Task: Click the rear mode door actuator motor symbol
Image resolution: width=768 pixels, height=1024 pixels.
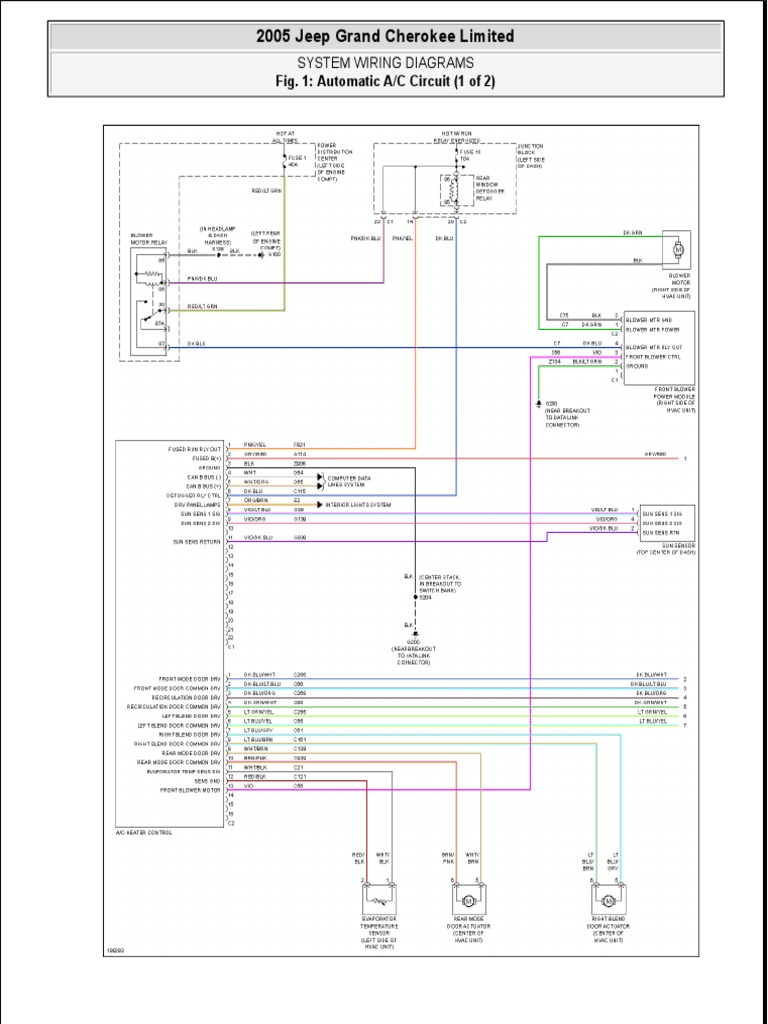Action: tap(468, 901)
